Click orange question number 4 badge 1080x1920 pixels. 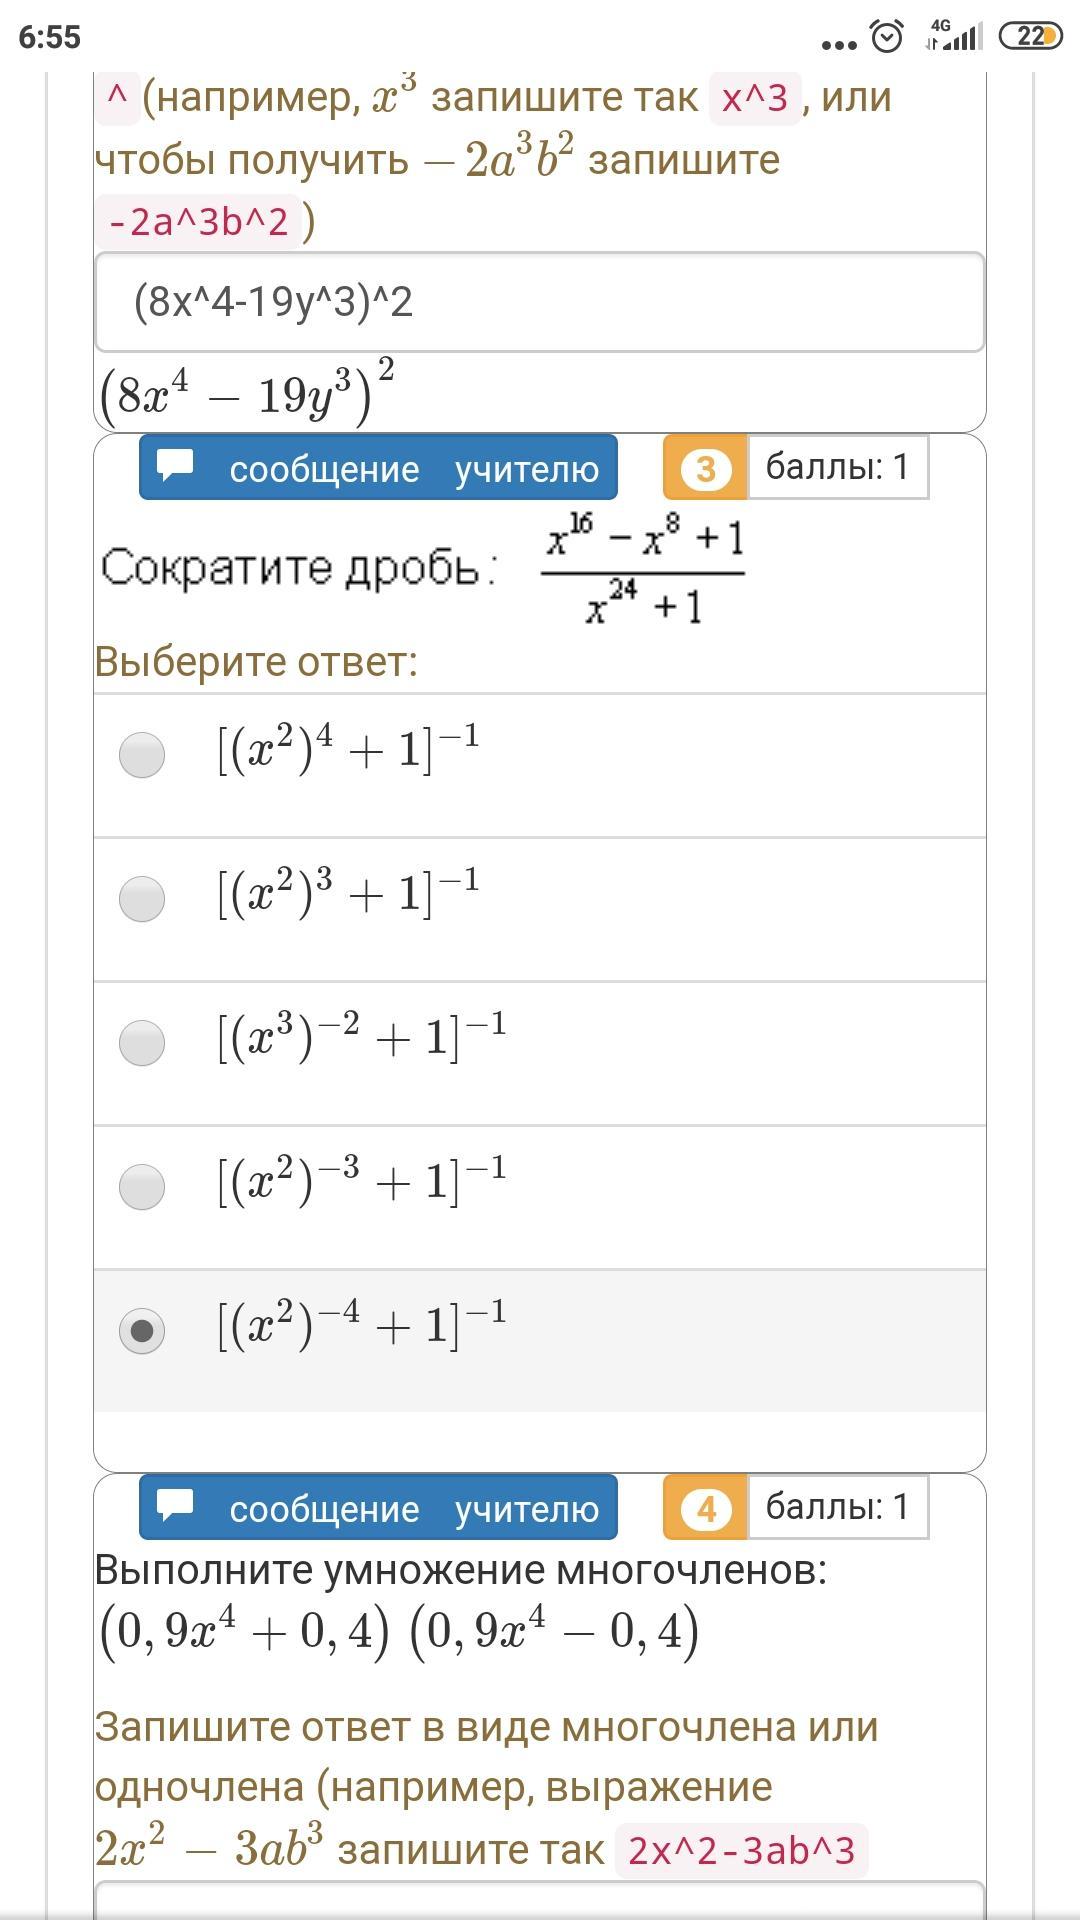click(705, 1508)
